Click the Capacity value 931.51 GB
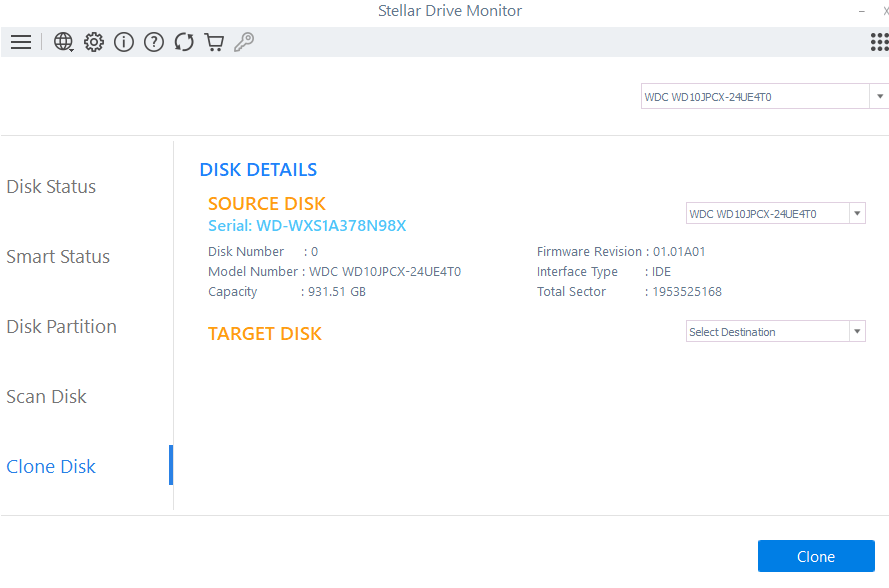 [337, 291]
